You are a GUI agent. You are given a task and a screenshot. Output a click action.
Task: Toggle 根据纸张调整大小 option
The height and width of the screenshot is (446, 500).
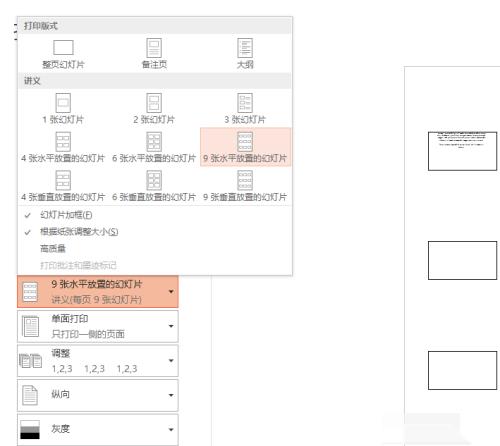coord(155,232)
